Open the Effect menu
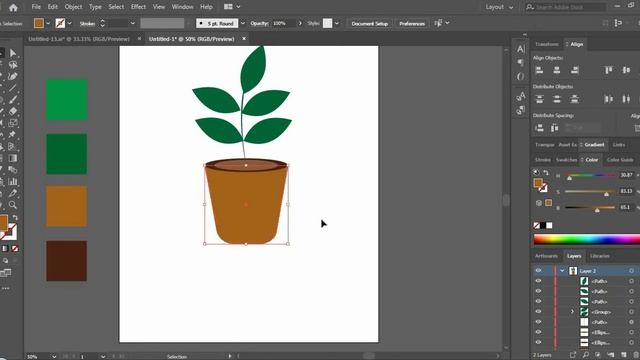 click(138, 7)
